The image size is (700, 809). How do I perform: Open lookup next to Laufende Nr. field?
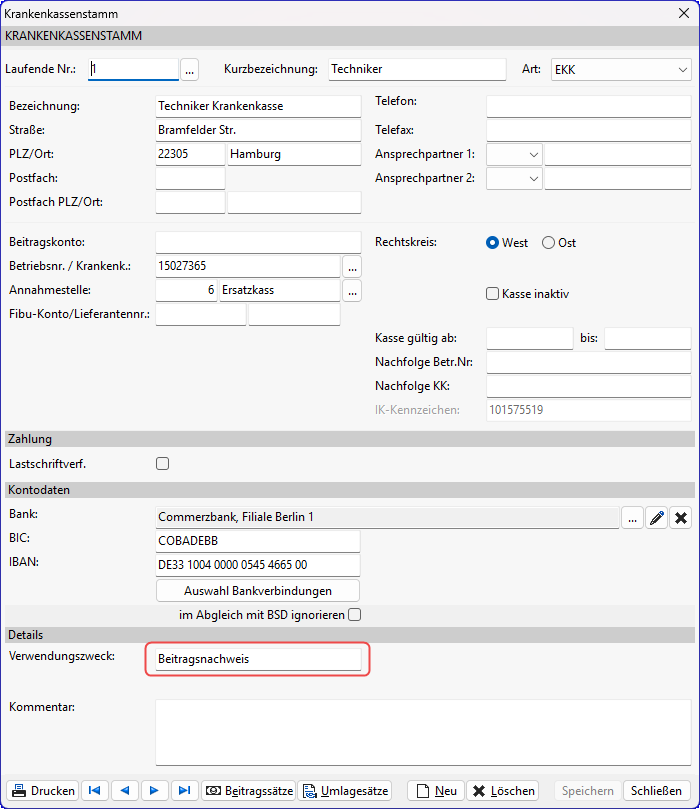[x=189, y=70]
